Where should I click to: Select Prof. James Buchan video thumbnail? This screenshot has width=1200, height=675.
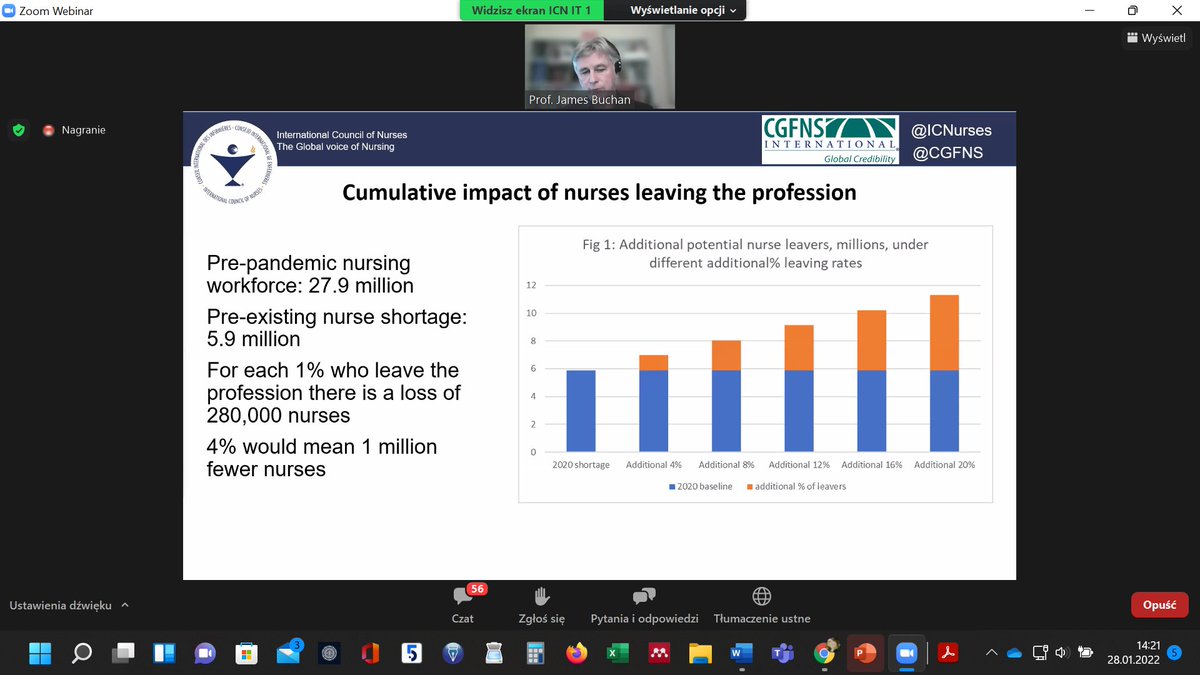[600, 66]
